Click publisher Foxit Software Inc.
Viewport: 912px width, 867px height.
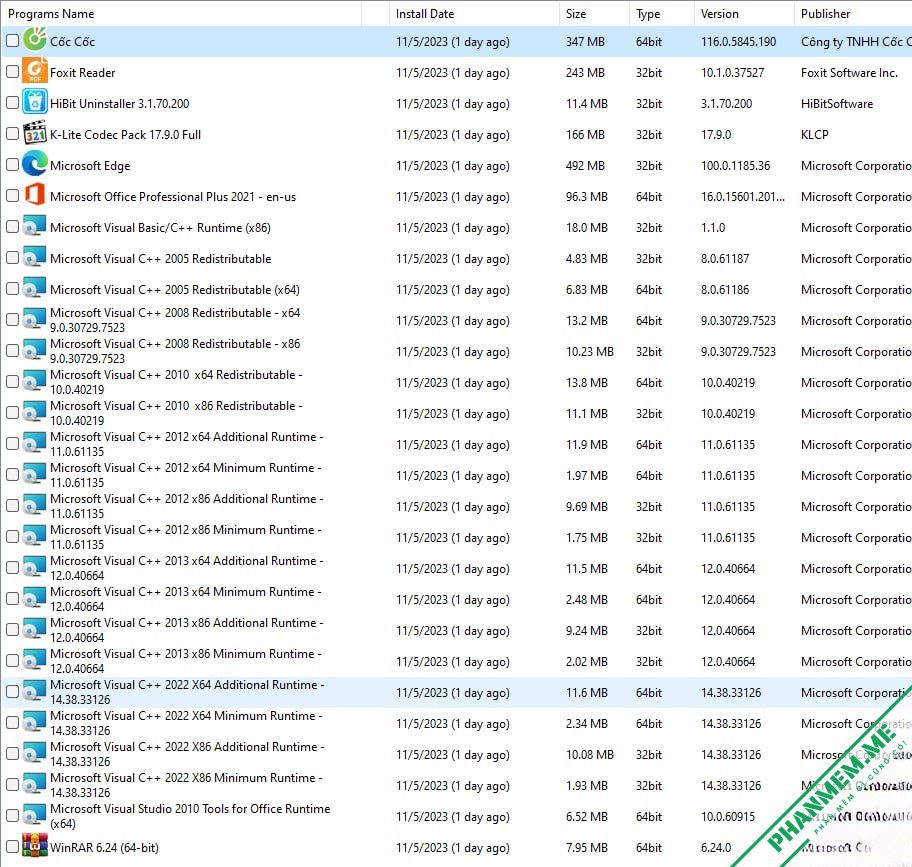[x=849, y=73]
